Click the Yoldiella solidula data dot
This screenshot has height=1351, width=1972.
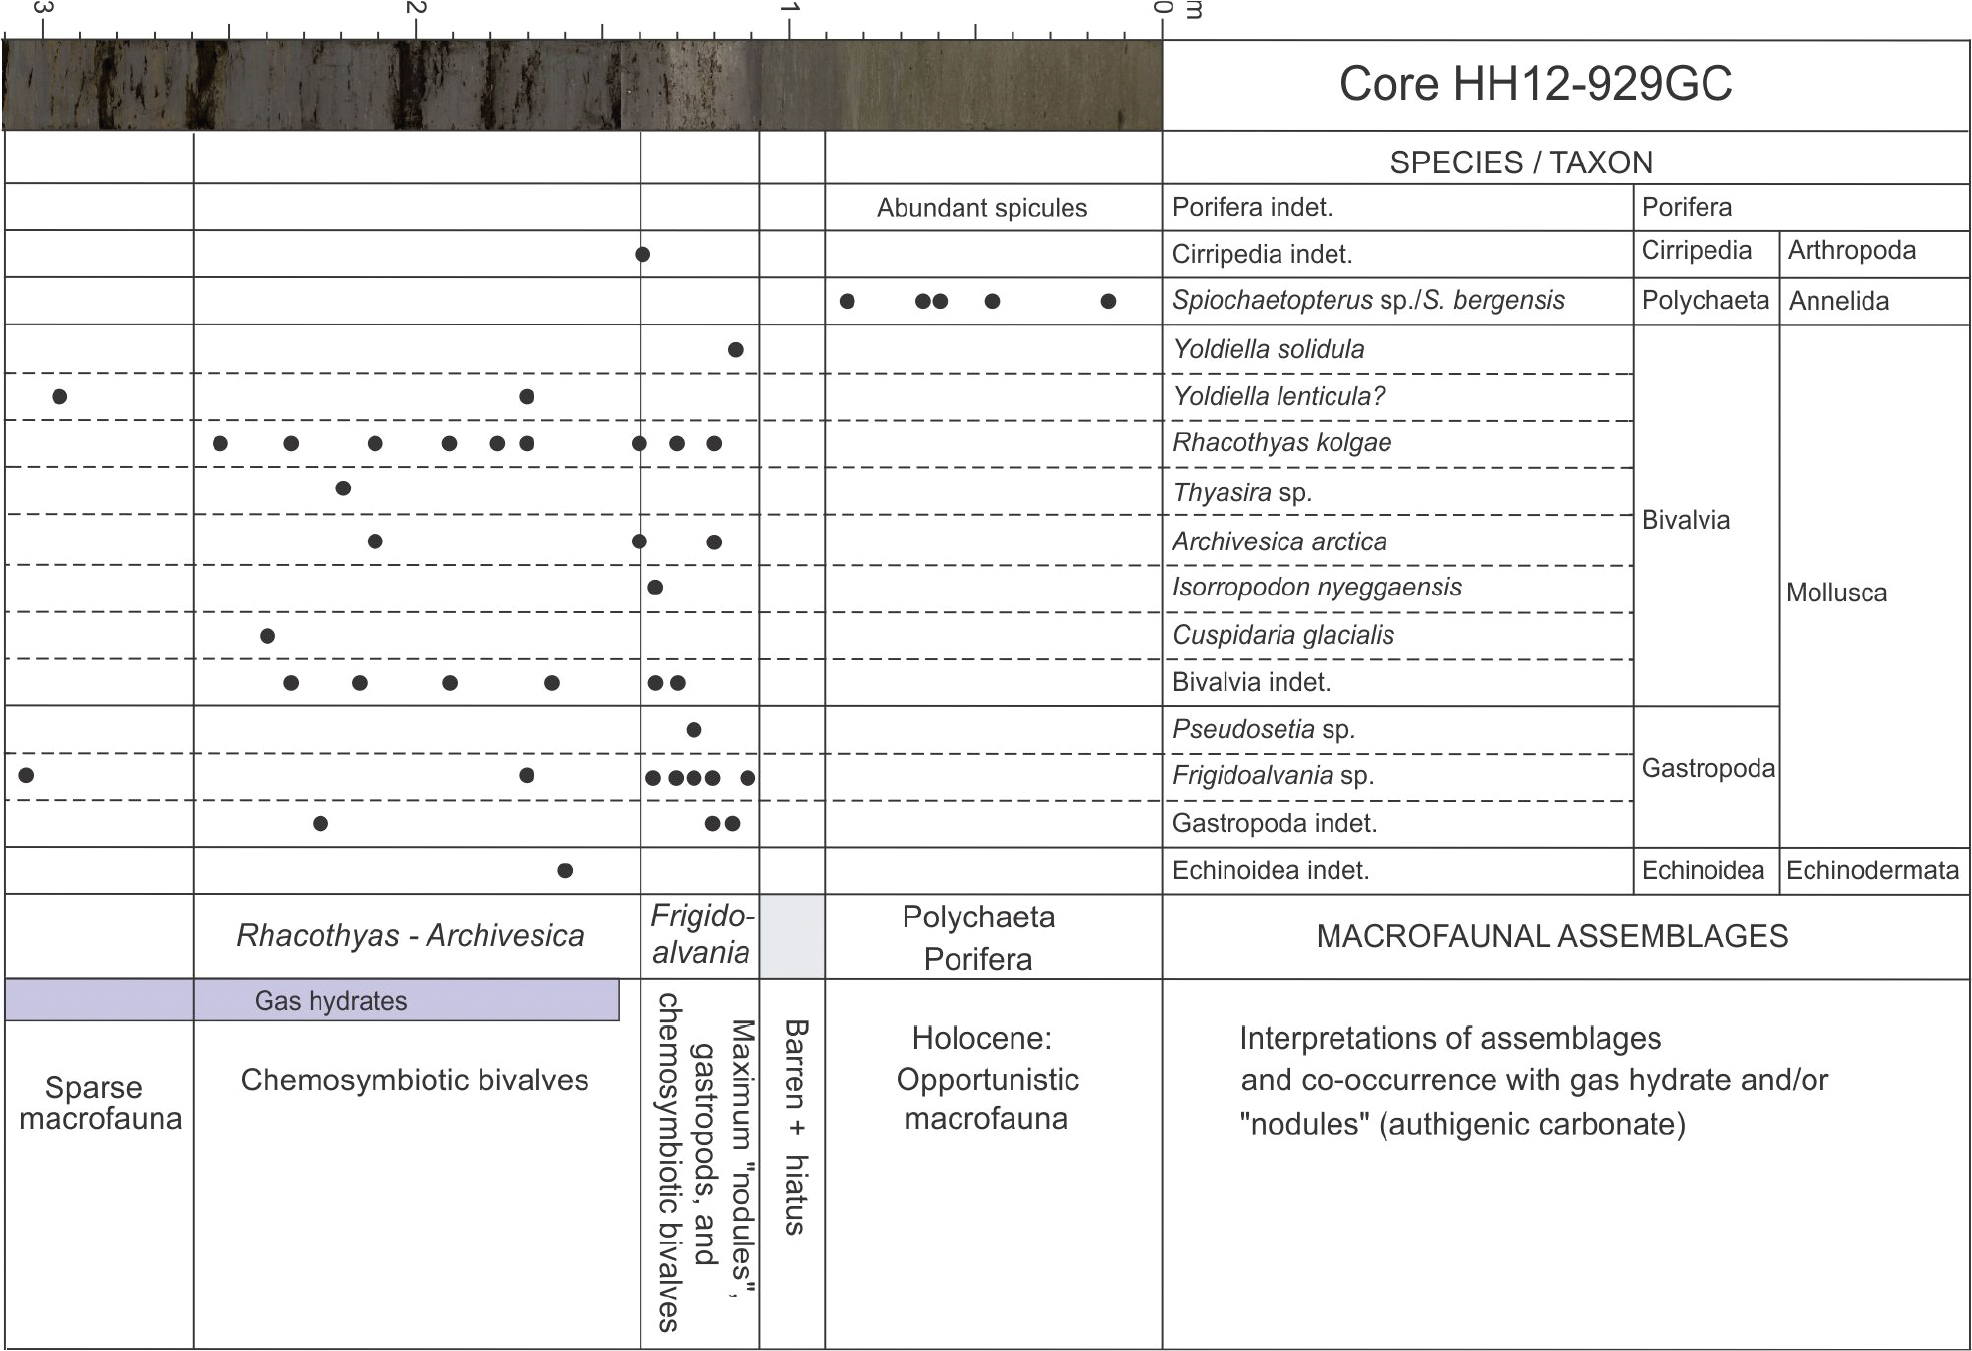[x=735, y=349]
